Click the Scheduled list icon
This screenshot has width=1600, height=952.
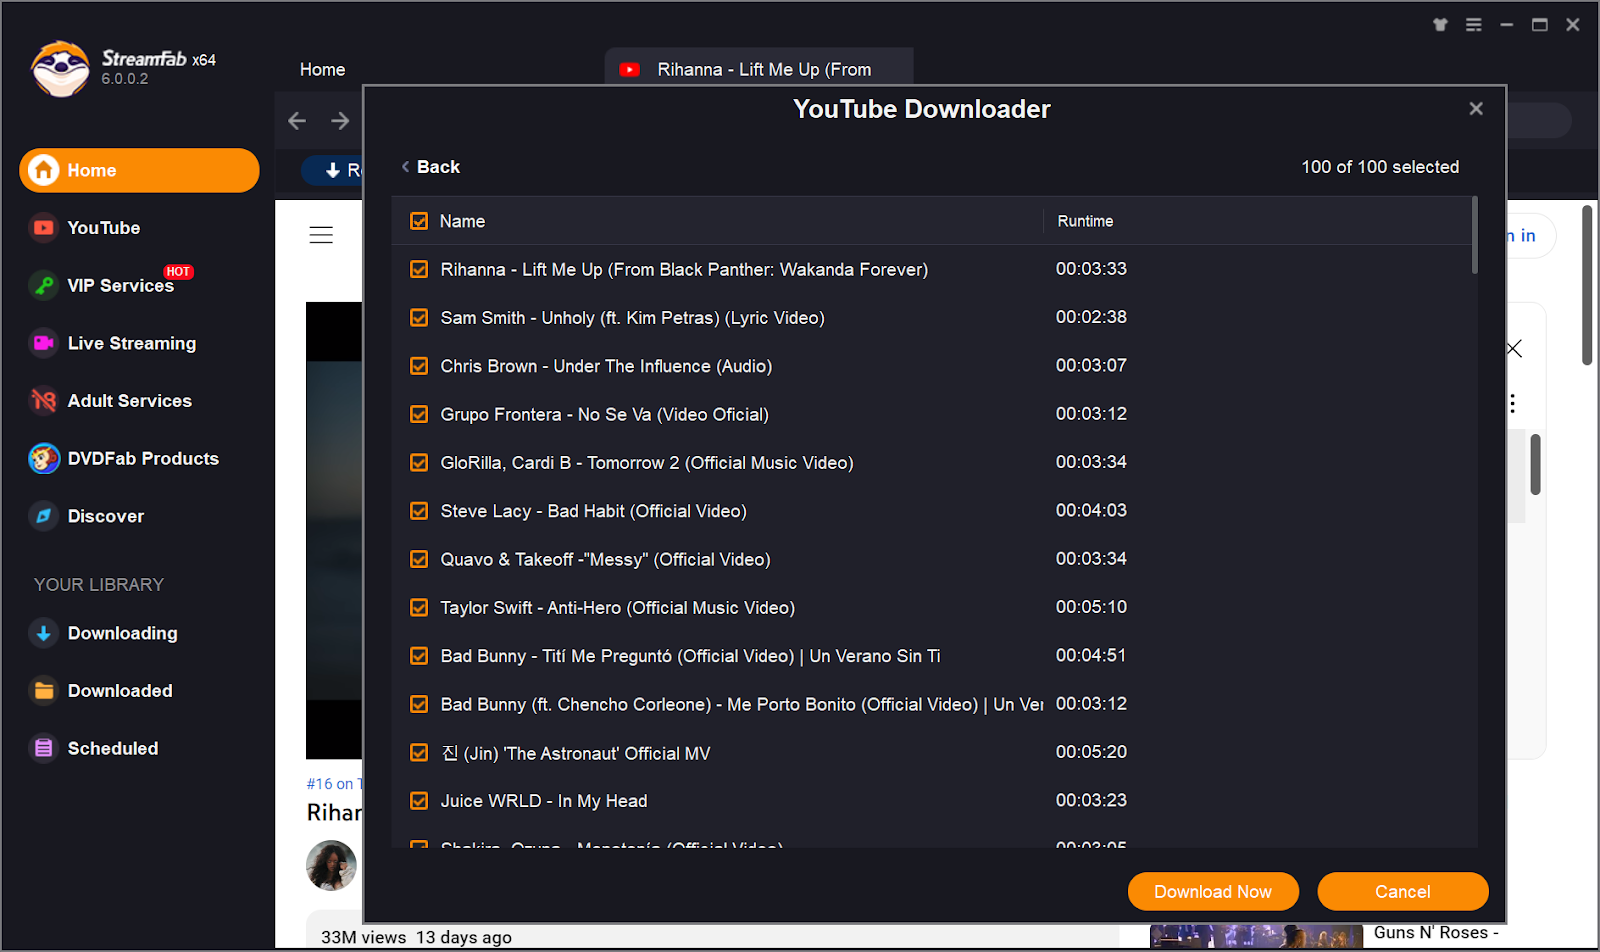[43, 748]
